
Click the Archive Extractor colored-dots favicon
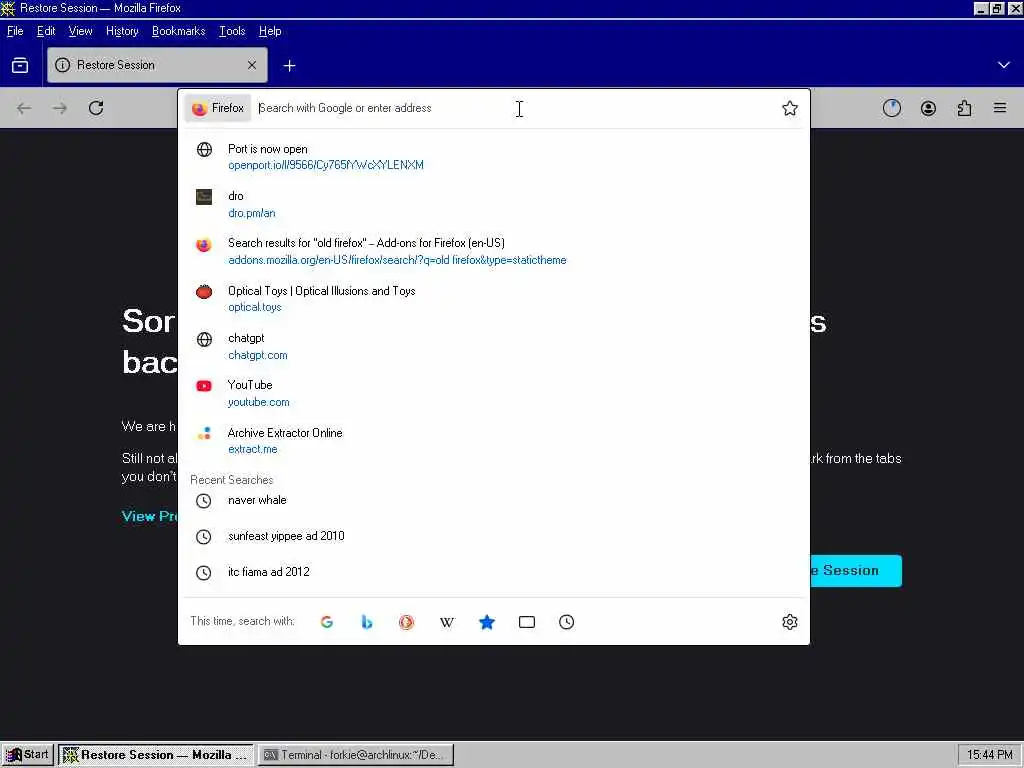204,433
